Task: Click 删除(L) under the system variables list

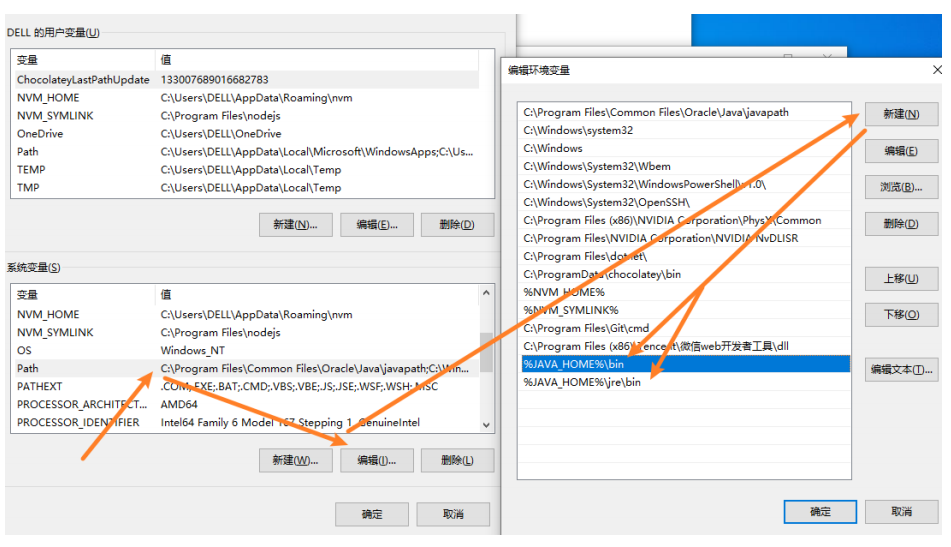Action: click(x=456, y=460)
